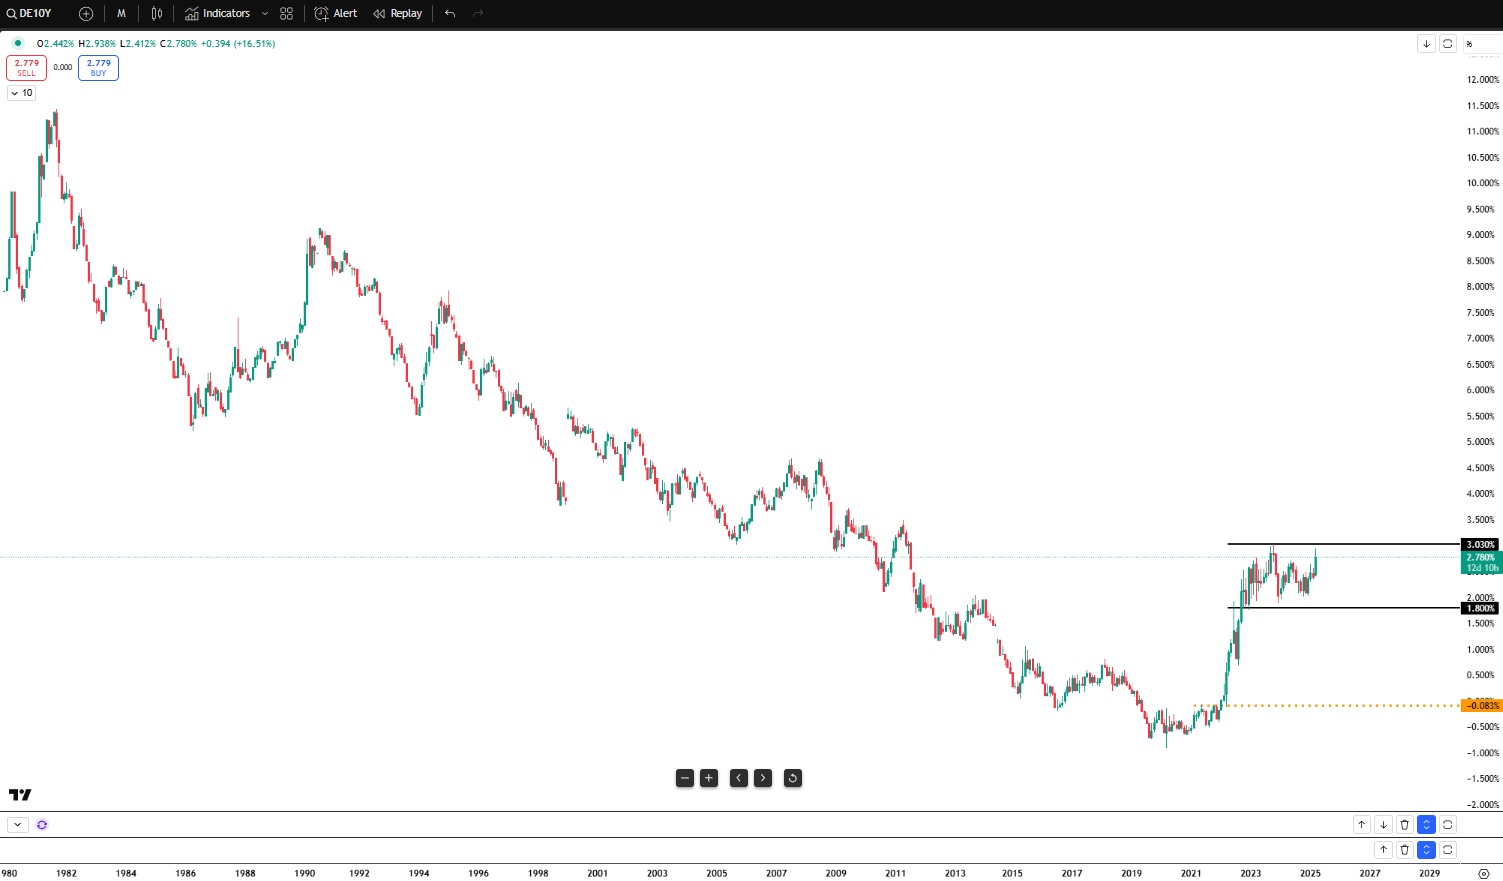Delete the lower pane with the trash icon
Screen dimensions: 1503x881
pos(1405,849)
